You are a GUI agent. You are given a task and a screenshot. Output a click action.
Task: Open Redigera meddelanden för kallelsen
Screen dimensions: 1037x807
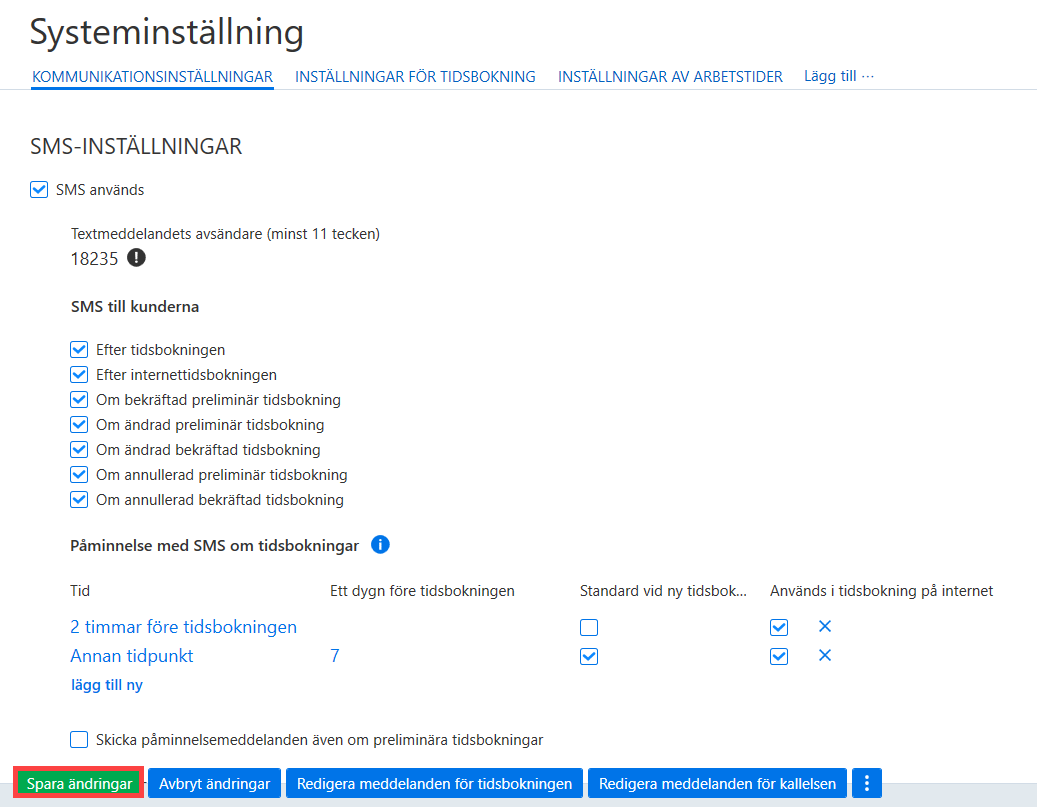717,784
